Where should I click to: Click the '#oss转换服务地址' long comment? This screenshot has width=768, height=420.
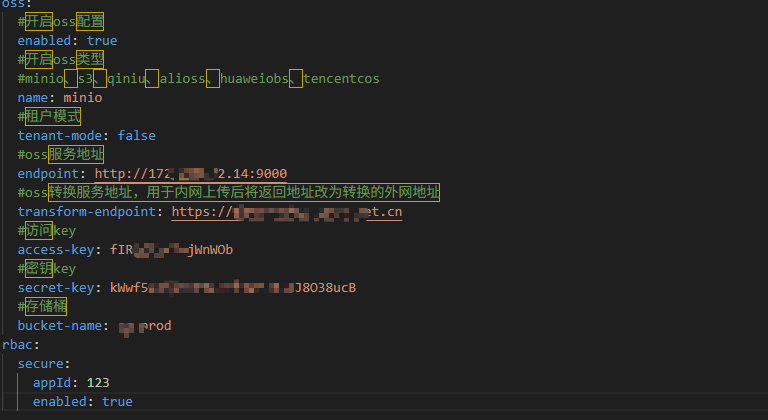coord(229,193)
